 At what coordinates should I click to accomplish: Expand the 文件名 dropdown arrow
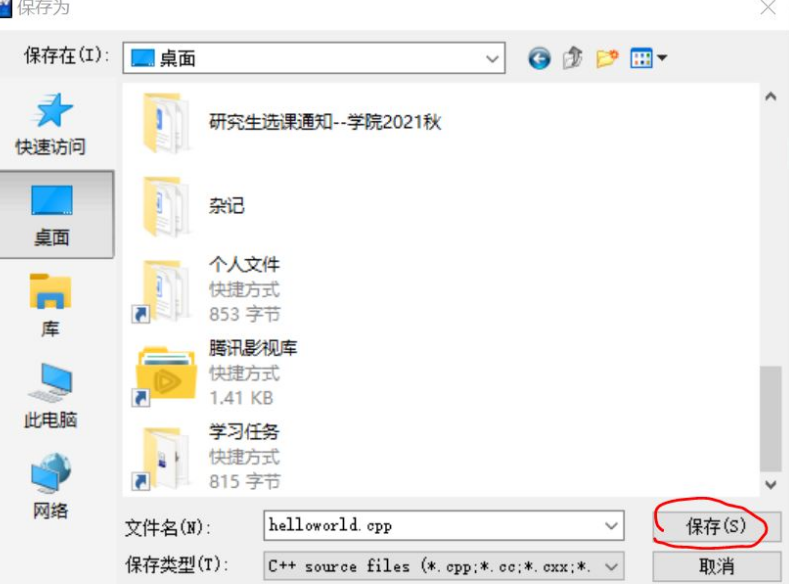[x=611, y=526]
